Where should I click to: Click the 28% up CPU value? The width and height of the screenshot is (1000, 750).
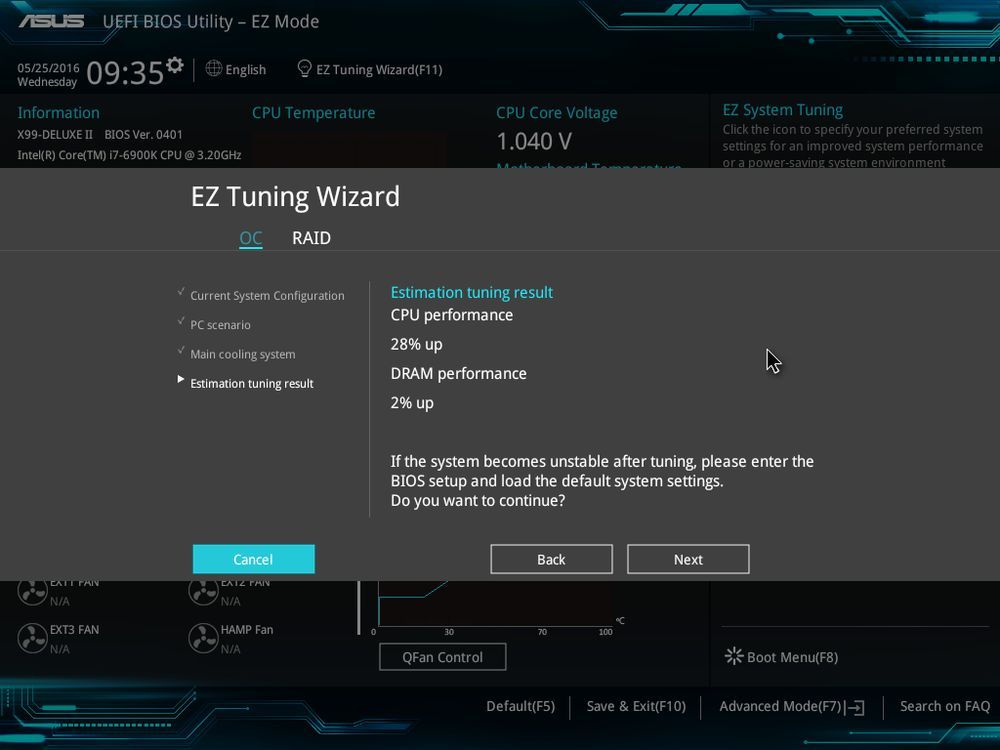coord(416,344)
